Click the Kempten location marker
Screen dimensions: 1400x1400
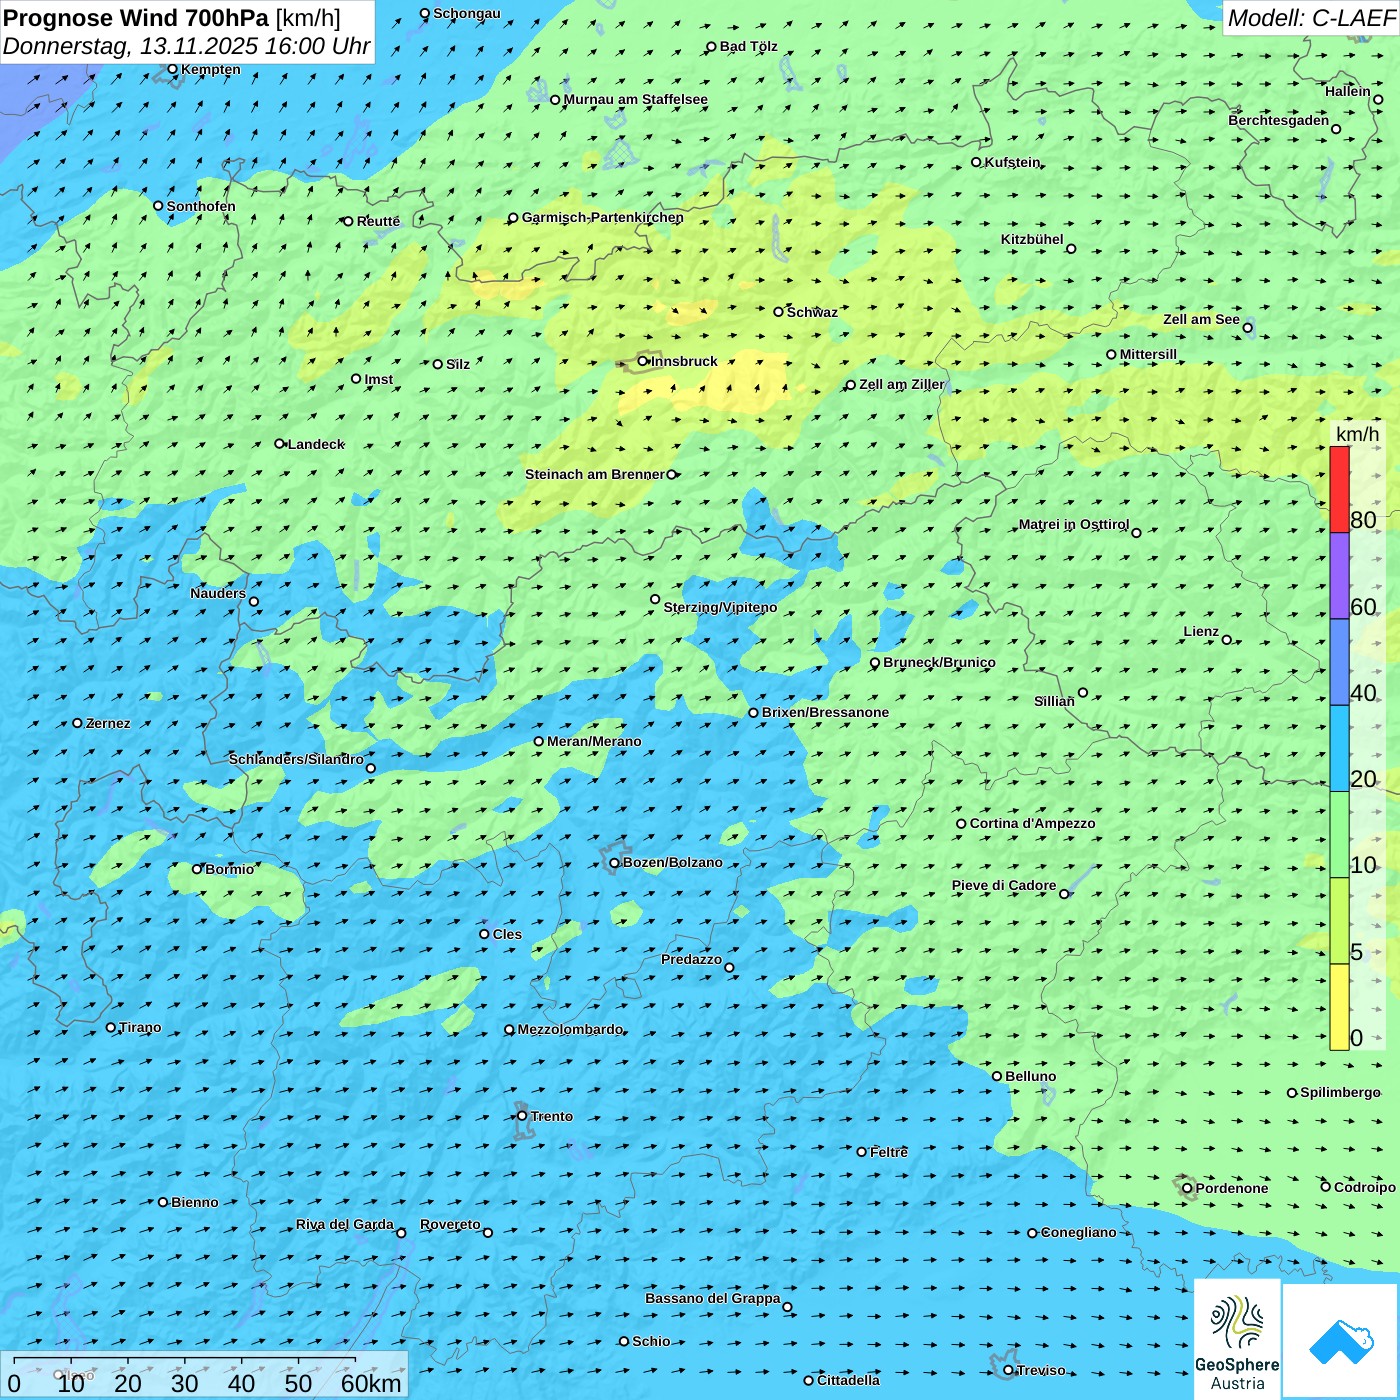(x=172, y=69)
